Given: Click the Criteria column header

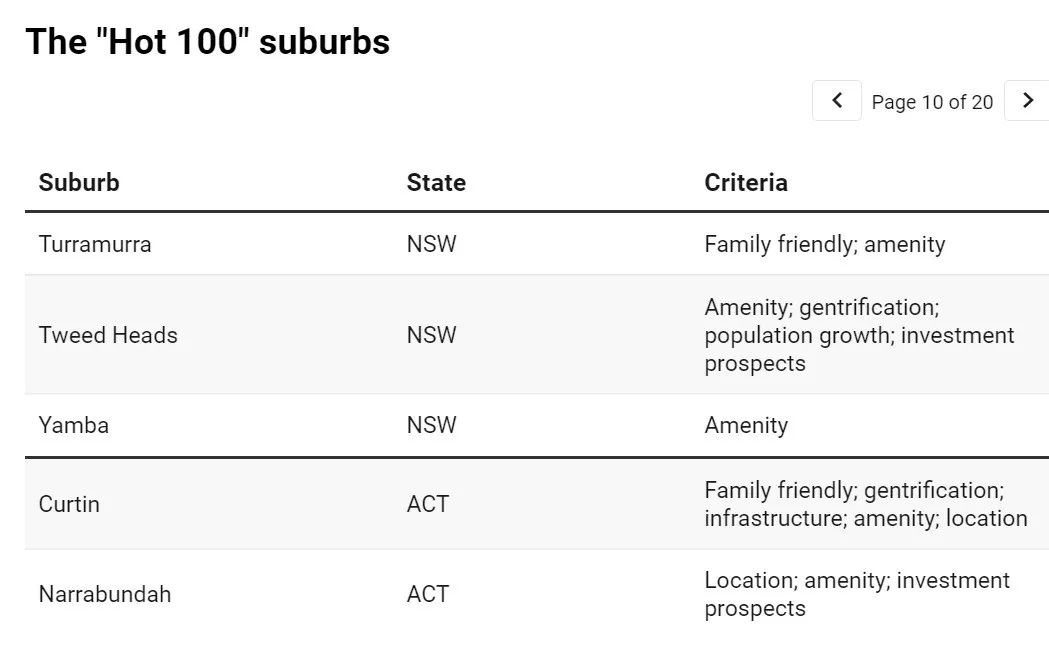Looking at the screenshot, I should pos(746,182).
